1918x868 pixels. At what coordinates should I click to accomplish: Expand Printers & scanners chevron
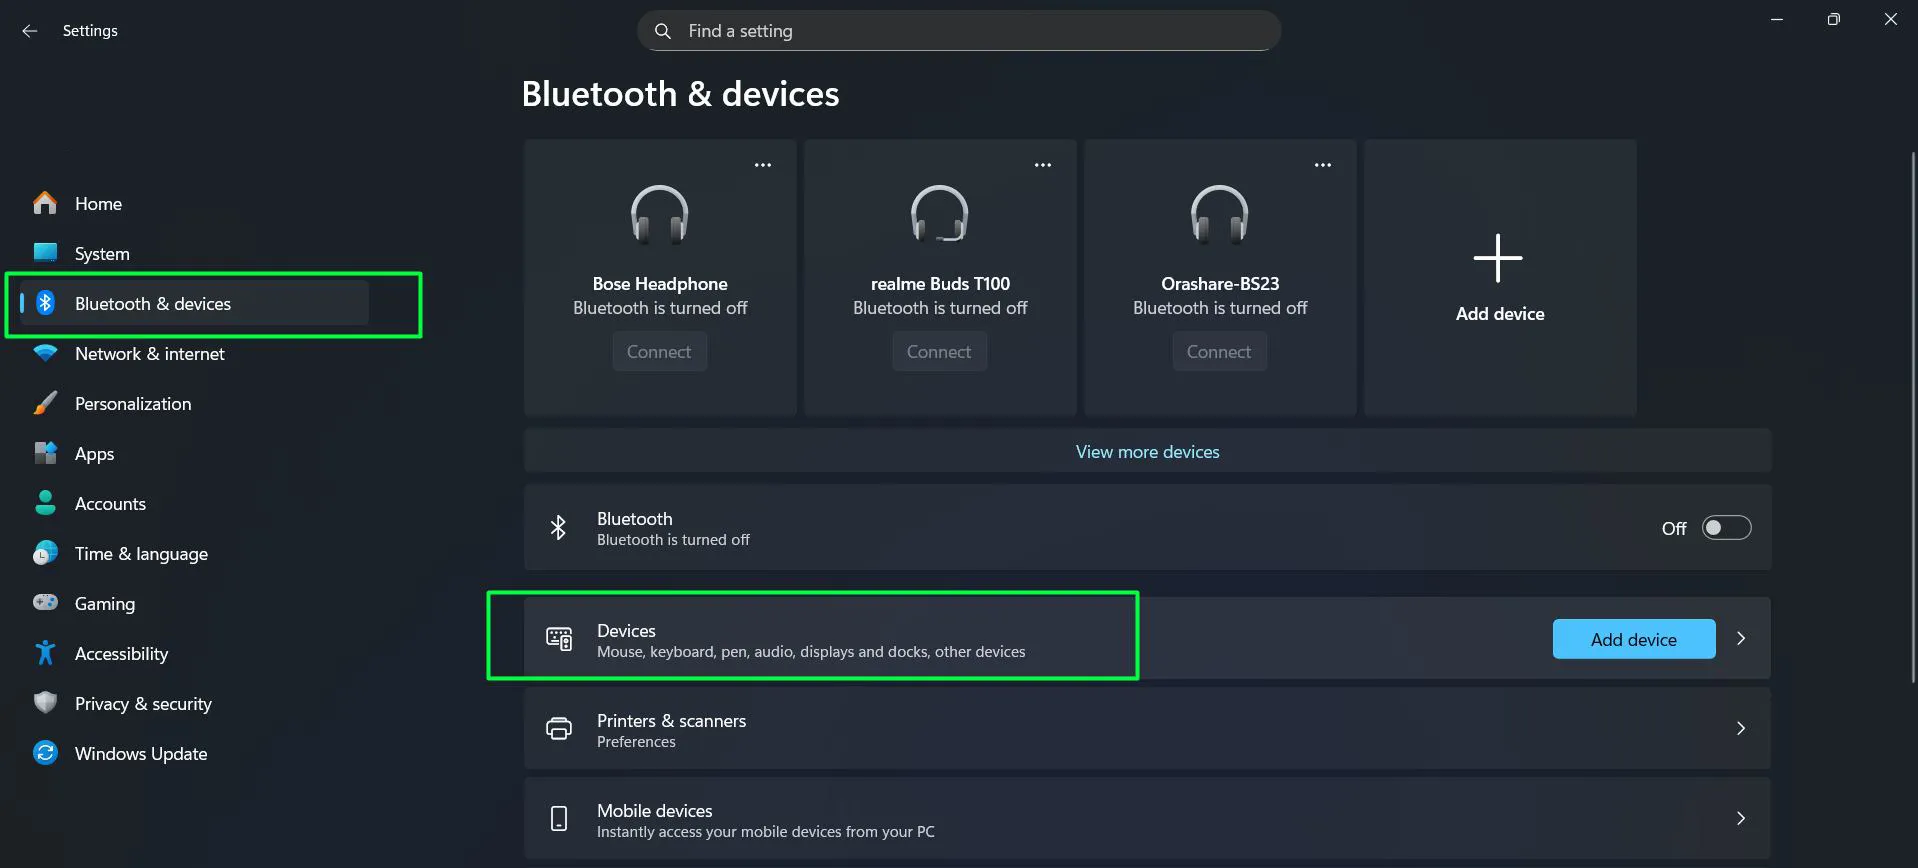(x=1741, y=728)
